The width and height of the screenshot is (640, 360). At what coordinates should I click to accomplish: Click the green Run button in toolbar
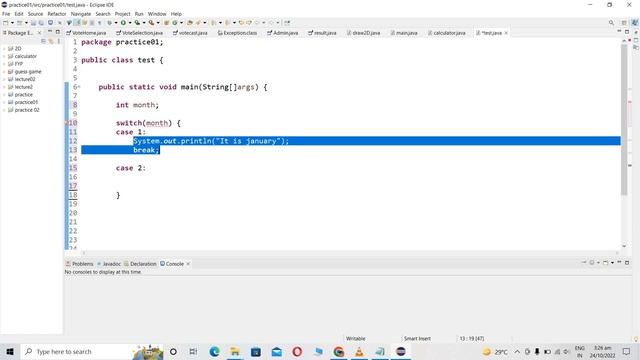click(x=123, y=22)
